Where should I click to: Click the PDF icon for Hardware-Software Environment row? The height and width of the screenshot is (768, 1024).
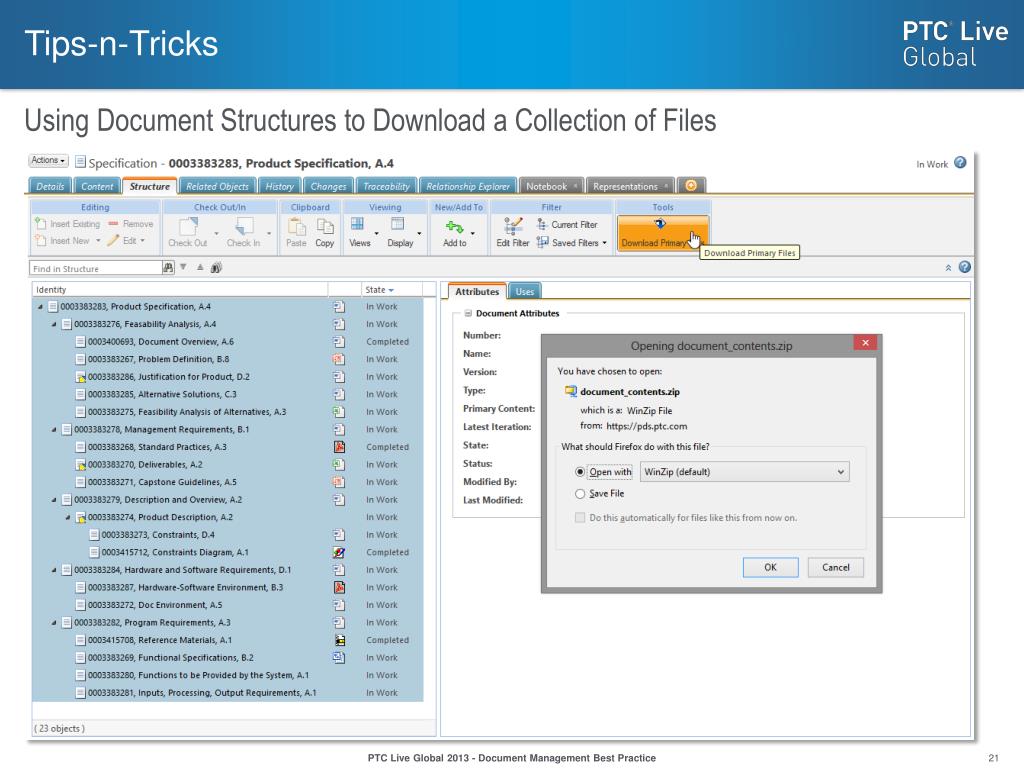click(340, 587)
